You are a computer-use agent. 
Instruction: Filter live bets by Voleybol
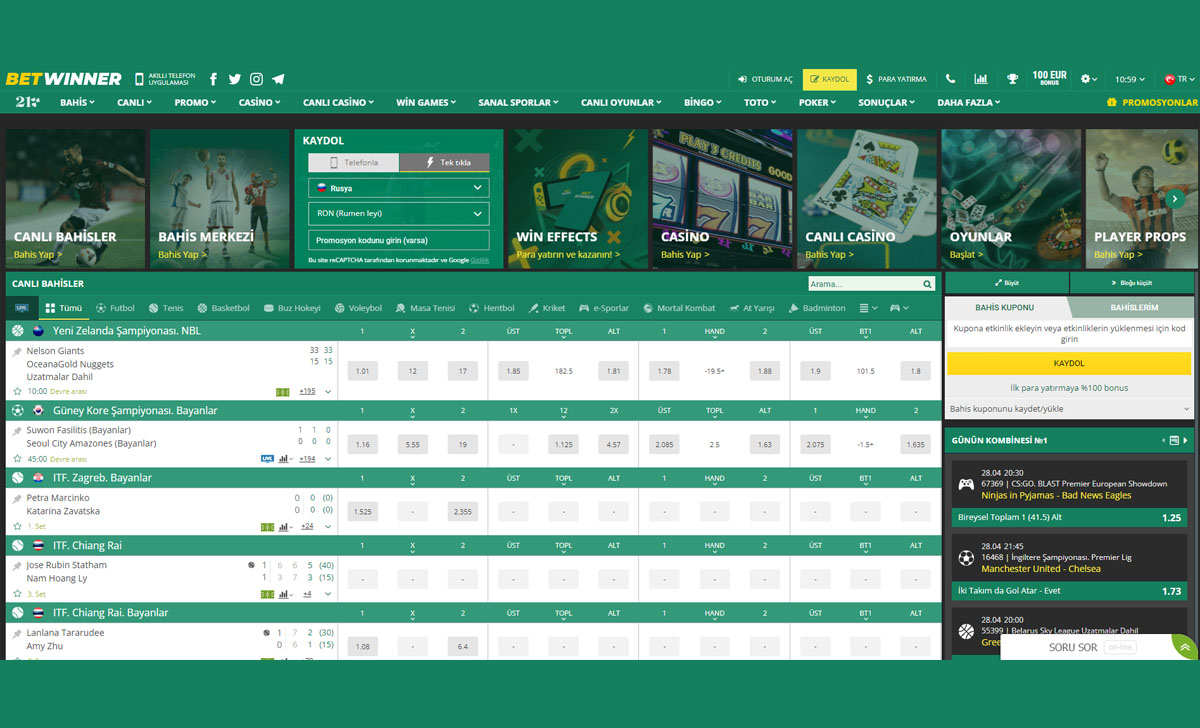[358, 308]
